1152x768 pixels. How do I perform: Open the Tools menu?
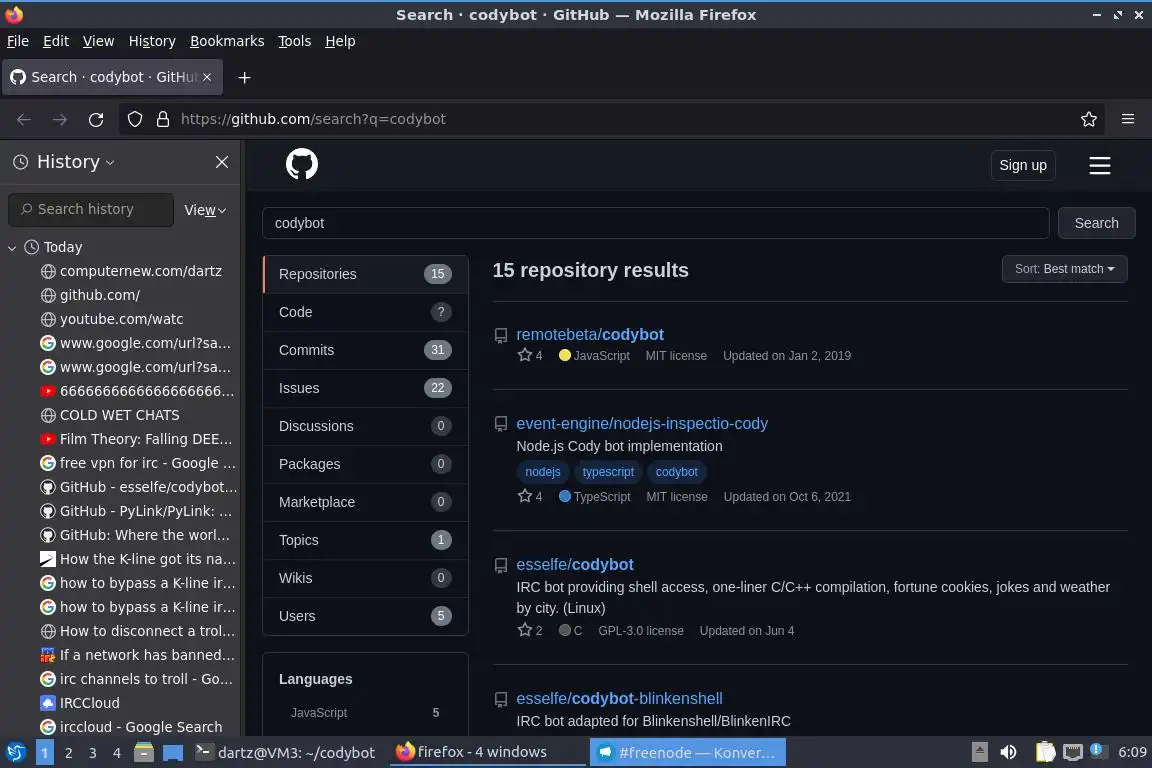click(x=295, y=41)
